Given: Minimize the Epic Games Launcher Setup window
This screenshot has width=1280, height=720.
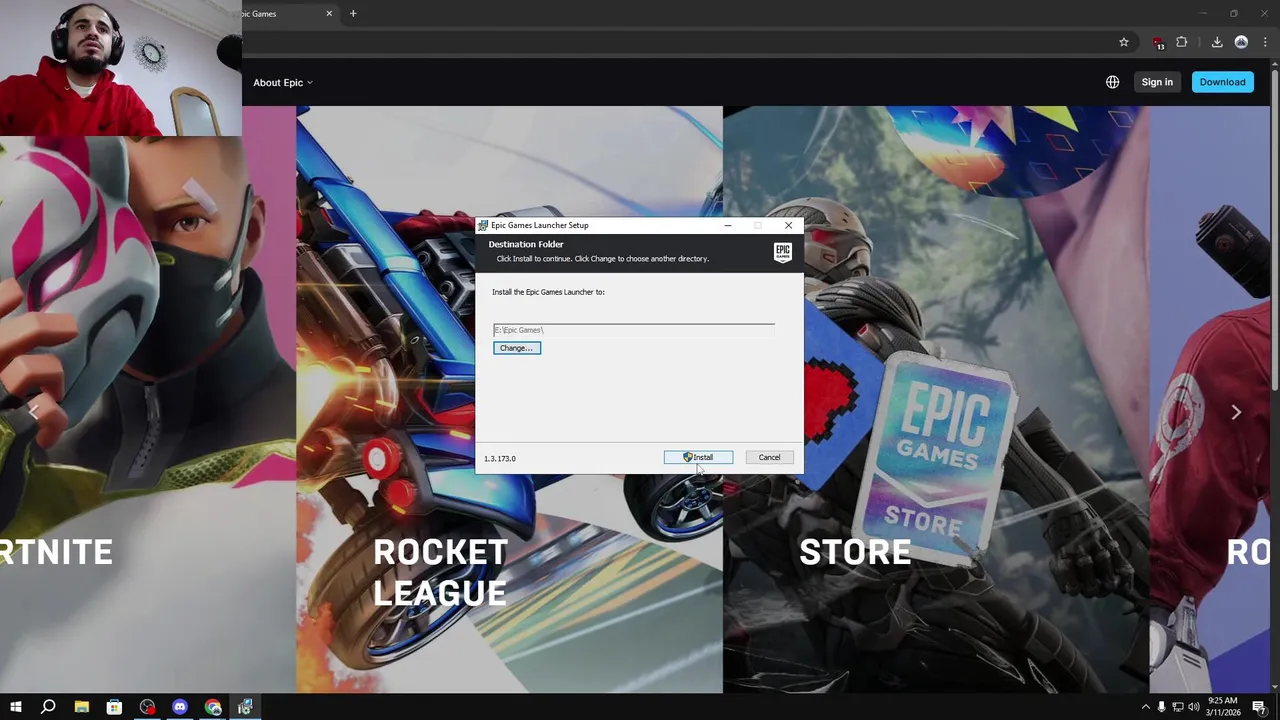Looking at the screenshot, I should [728, 225].
